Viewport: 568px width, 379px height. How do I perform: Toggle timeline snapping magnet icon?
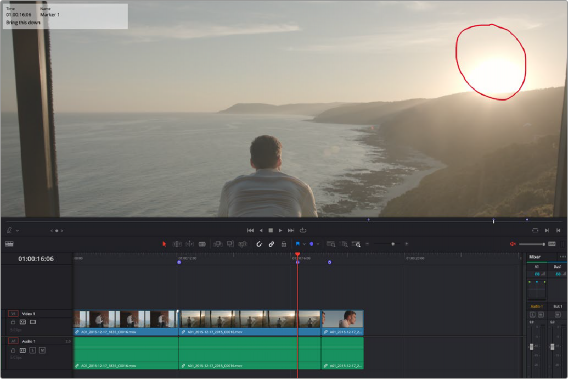[x=259, y=244]
